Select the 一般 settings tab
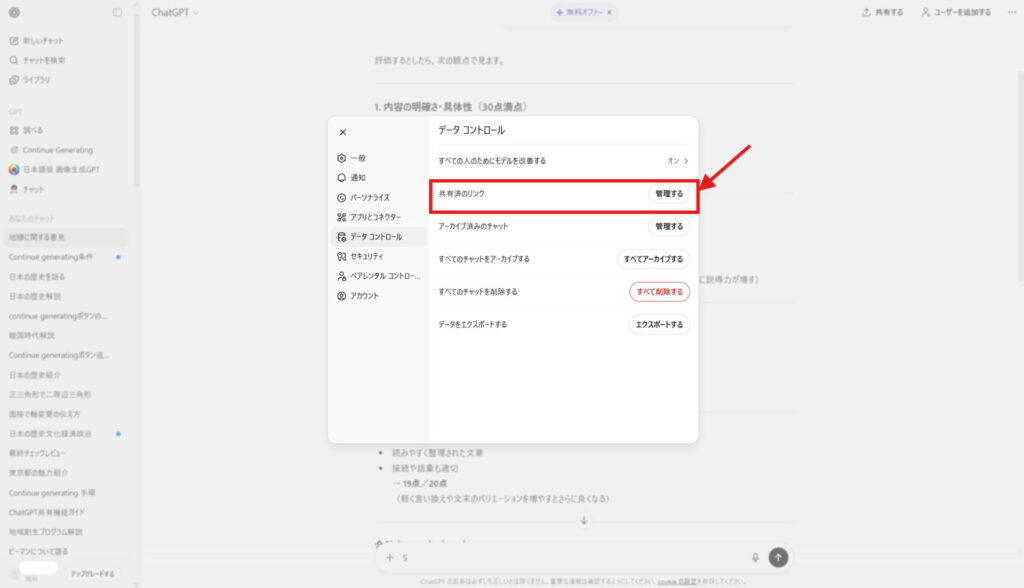The image size is (1024, 588). tap(357, 158)
